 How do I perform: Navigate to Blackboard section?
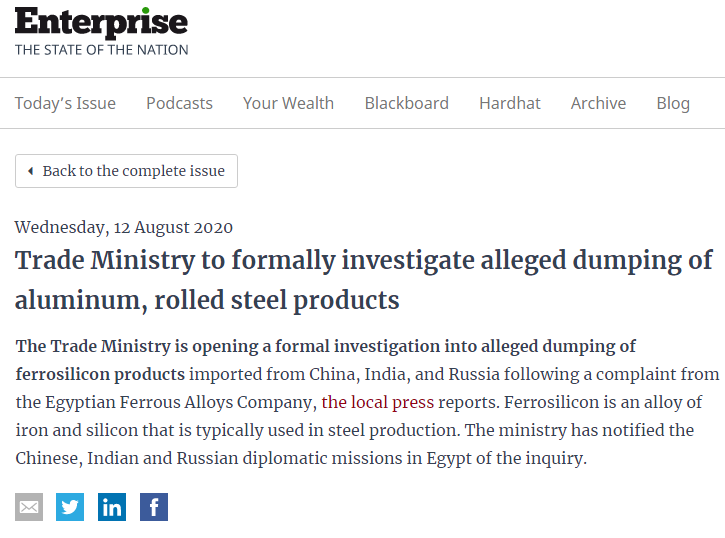406,103
